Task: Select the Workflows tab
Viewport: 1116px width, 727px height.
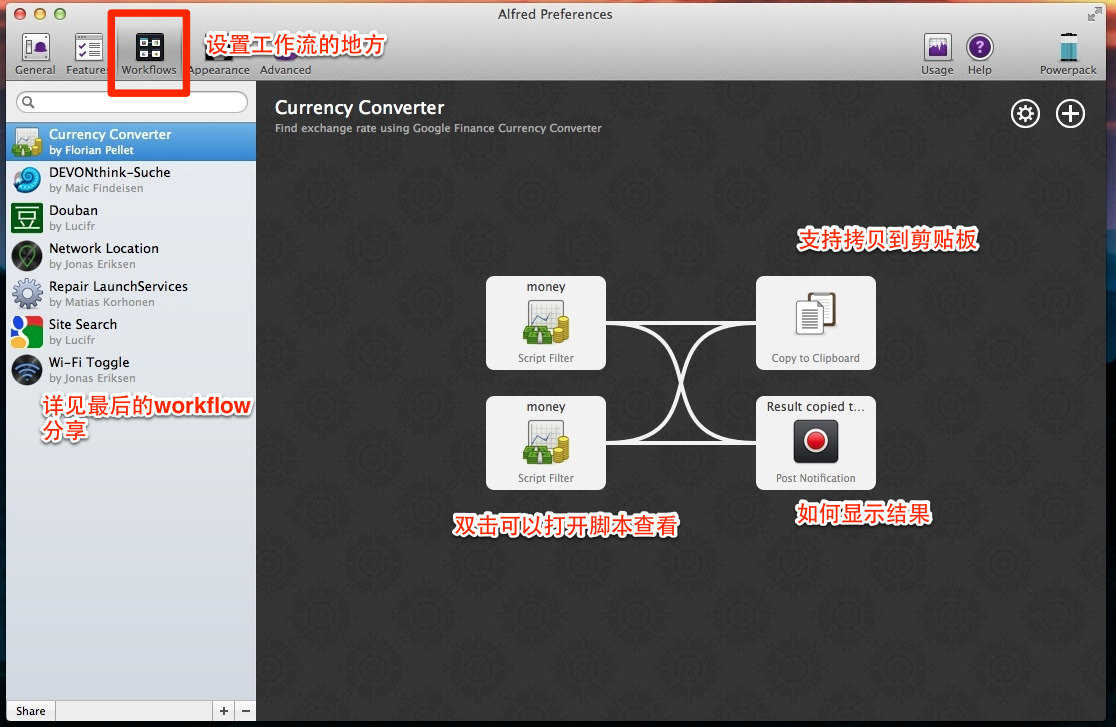Action: tap(149, 54)
